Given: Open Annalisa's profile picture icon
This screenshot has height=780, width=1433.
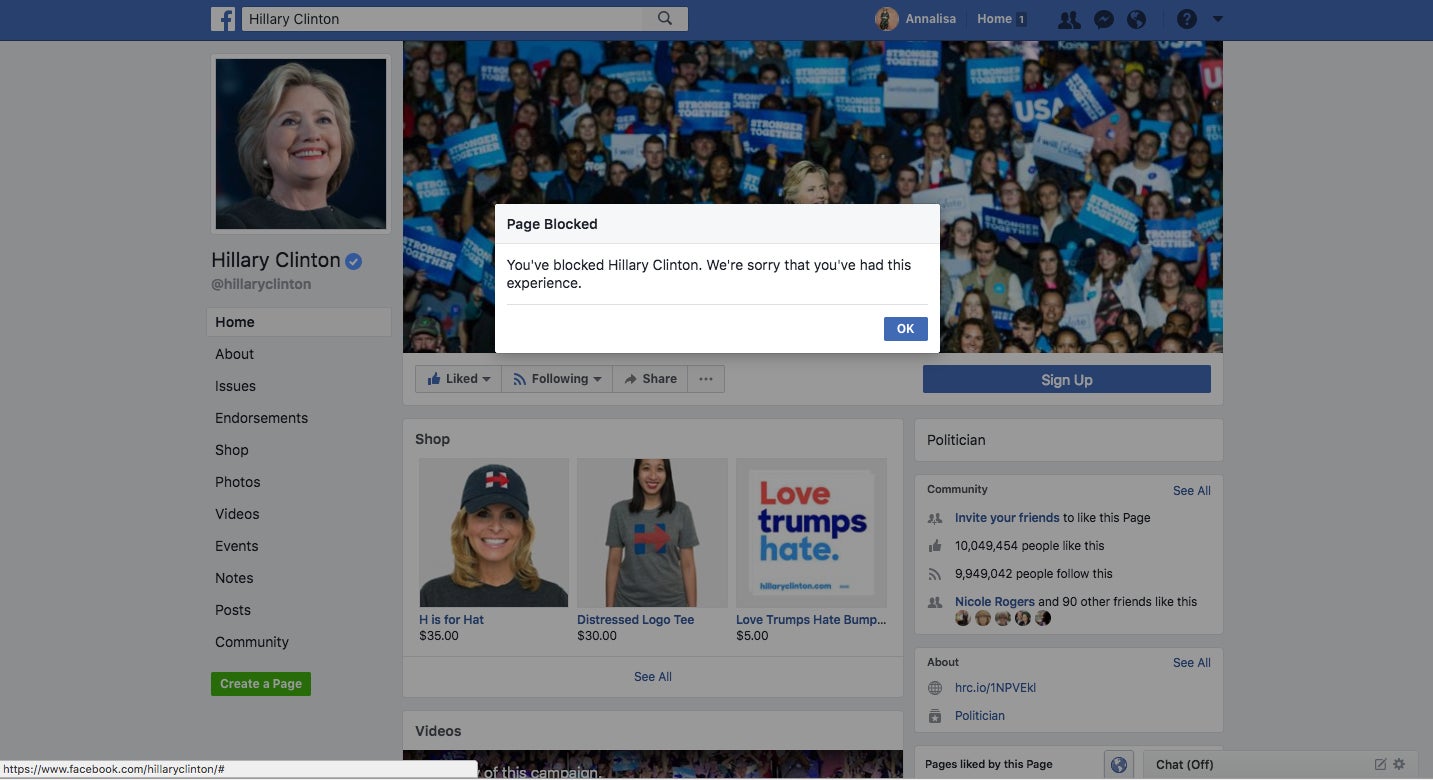Looking at the screenshot, I should point(886,19).
